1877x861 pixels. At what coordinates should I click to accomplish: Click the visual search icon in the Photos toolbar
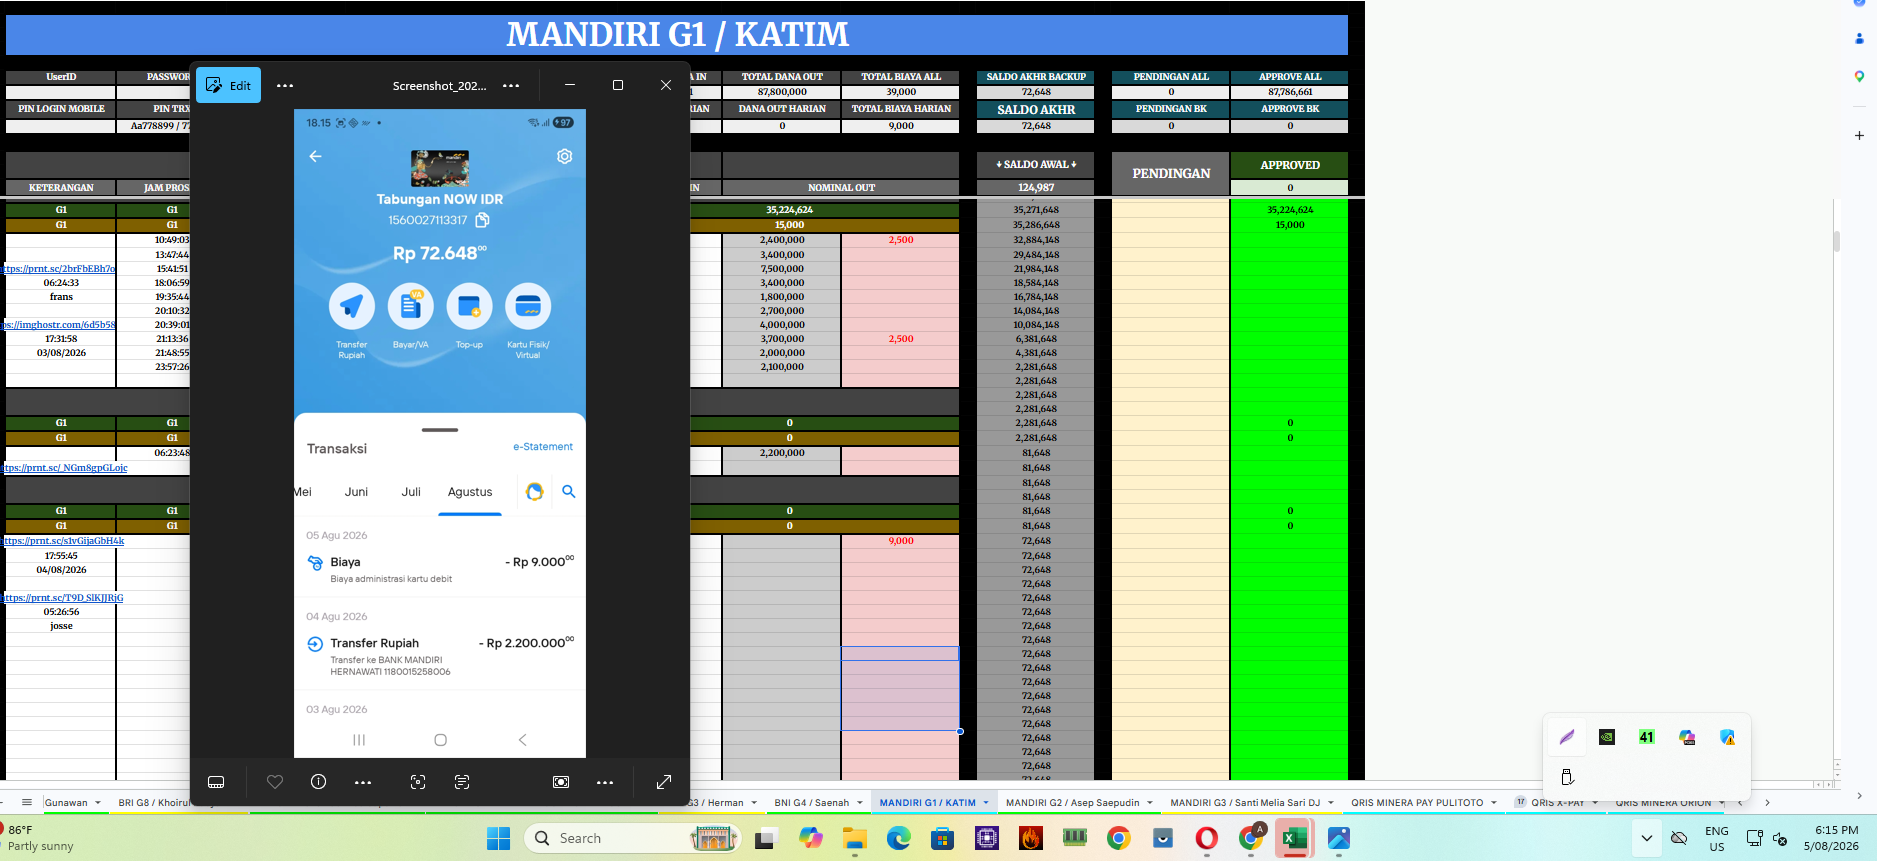tap(418, 782)
